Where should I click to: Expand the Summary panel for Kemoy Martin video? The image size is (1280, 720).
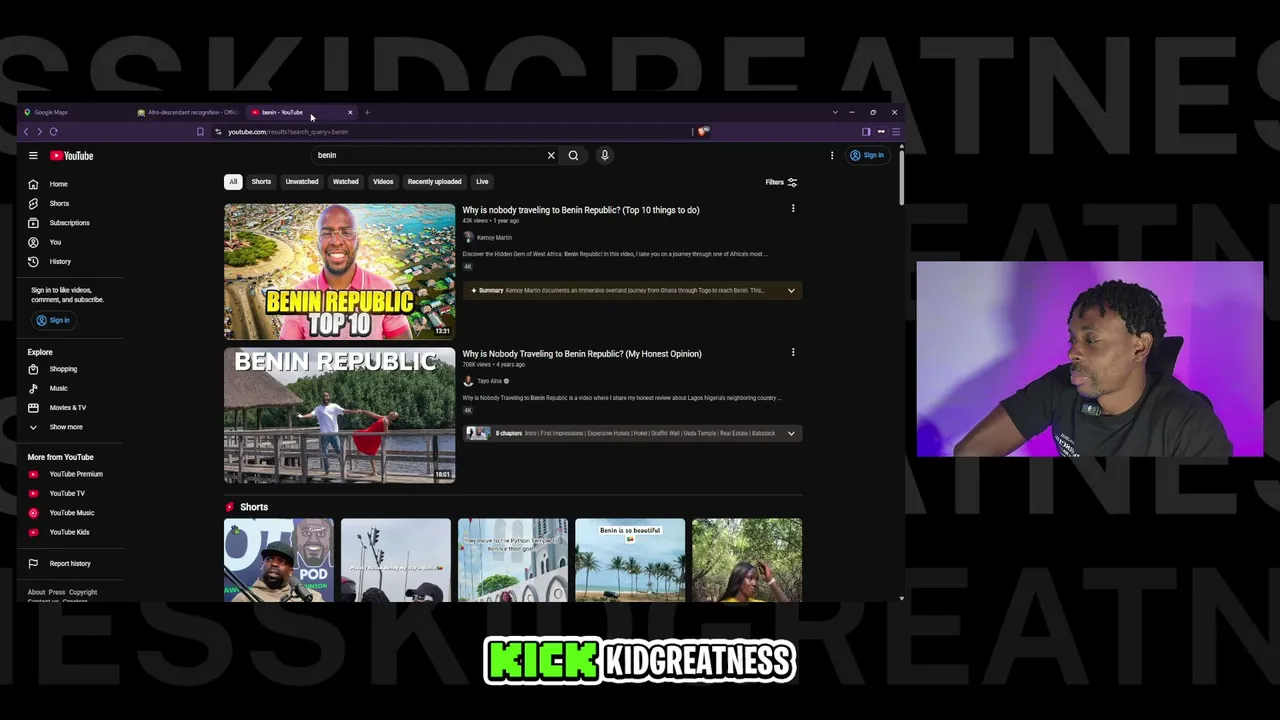(791, 291)
